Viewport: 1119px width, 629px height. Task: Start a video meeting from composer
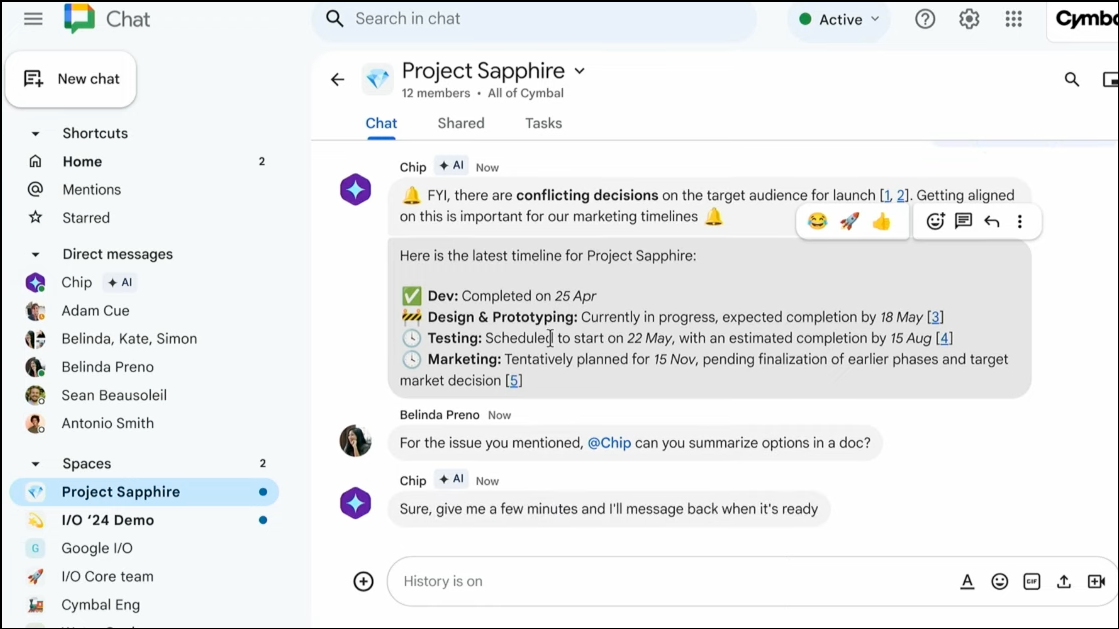point(1096,582)
